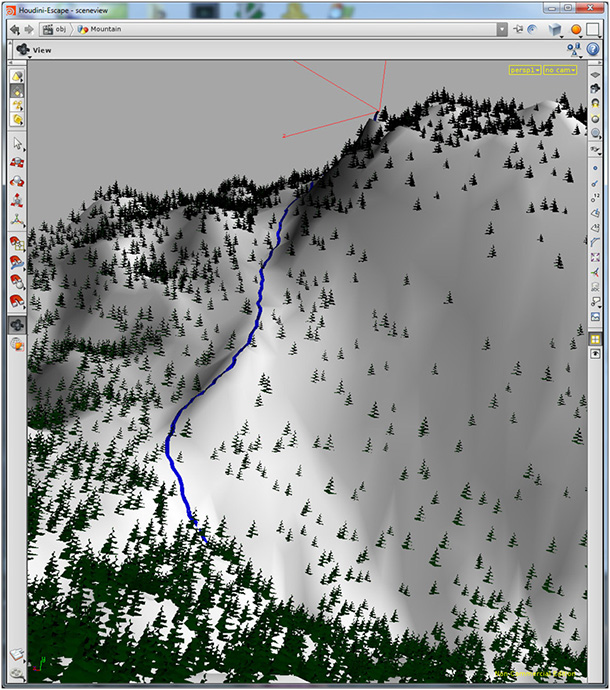Toggle background image display icon

coord(595,317)
